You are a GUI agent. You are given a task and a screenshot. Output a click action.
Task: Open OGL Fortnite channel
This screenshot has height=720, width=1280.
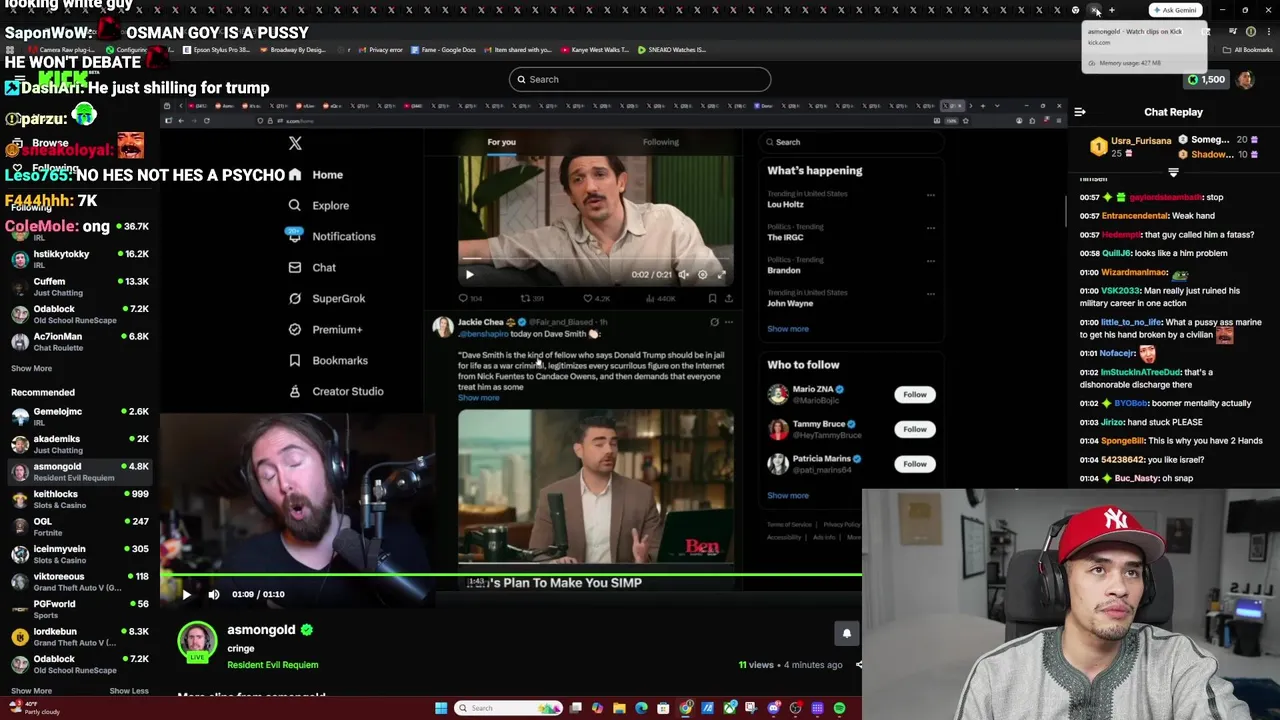tap(80, 527)
